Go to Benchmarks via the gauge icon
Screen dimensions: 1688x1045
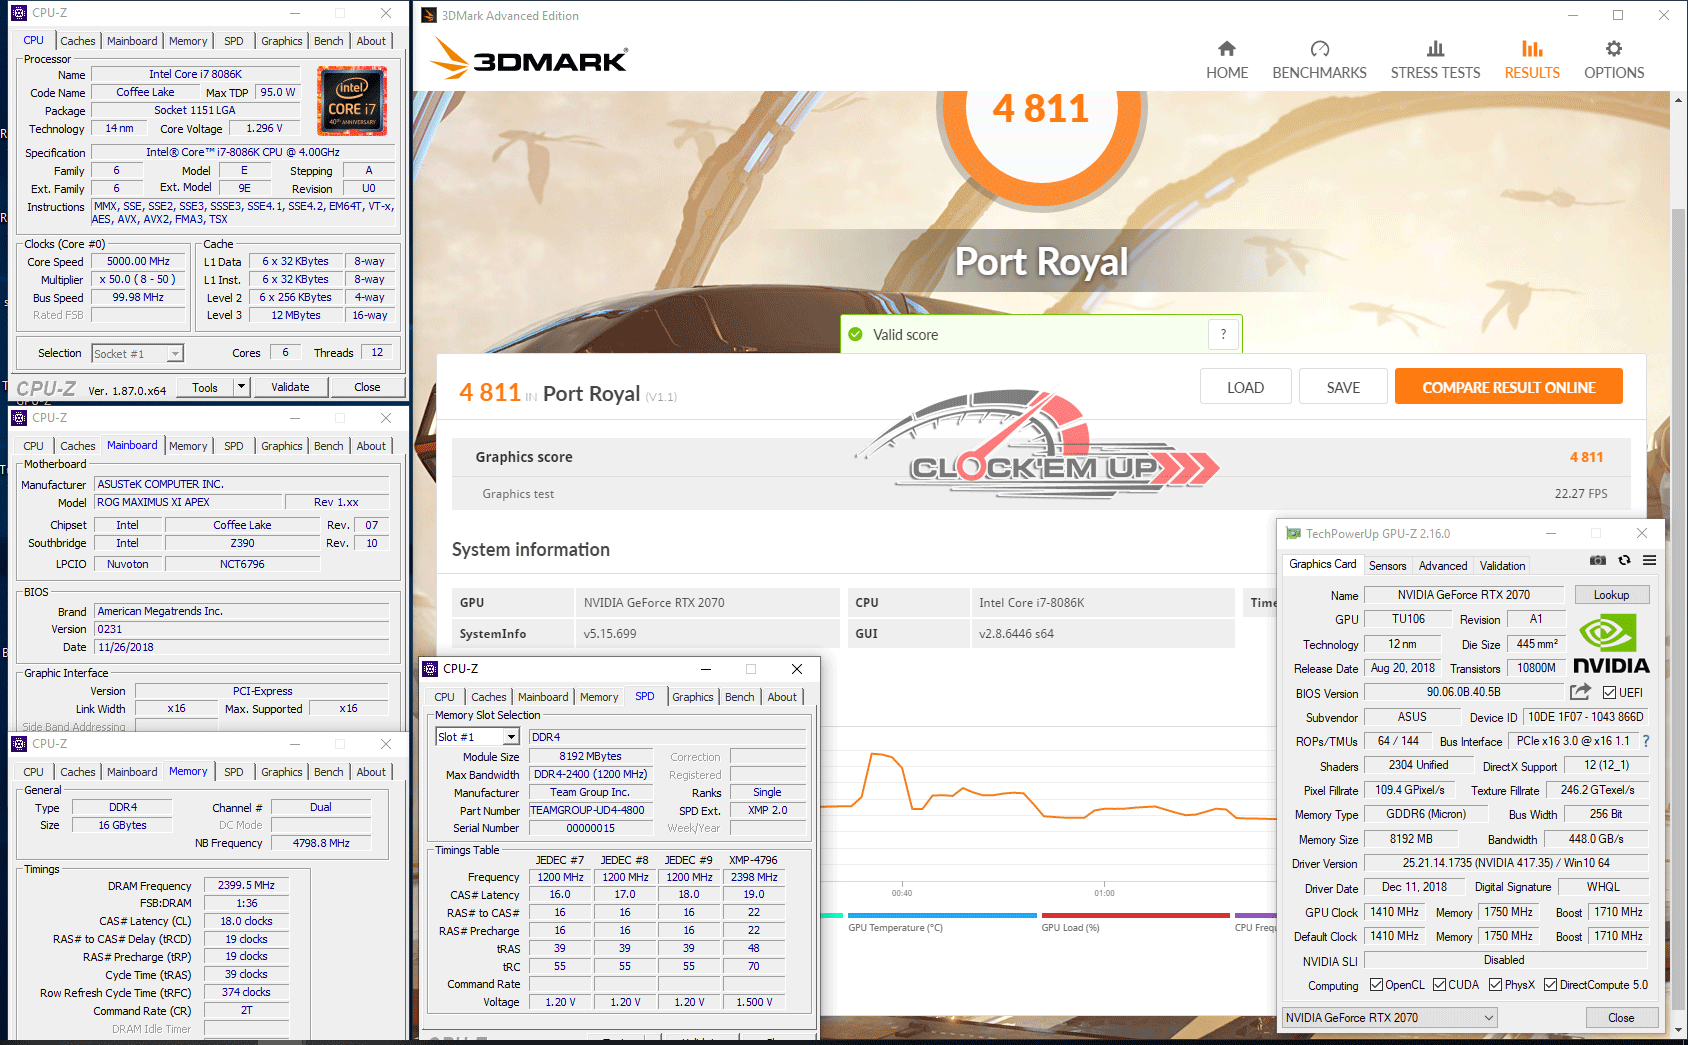coord(1319,50)
